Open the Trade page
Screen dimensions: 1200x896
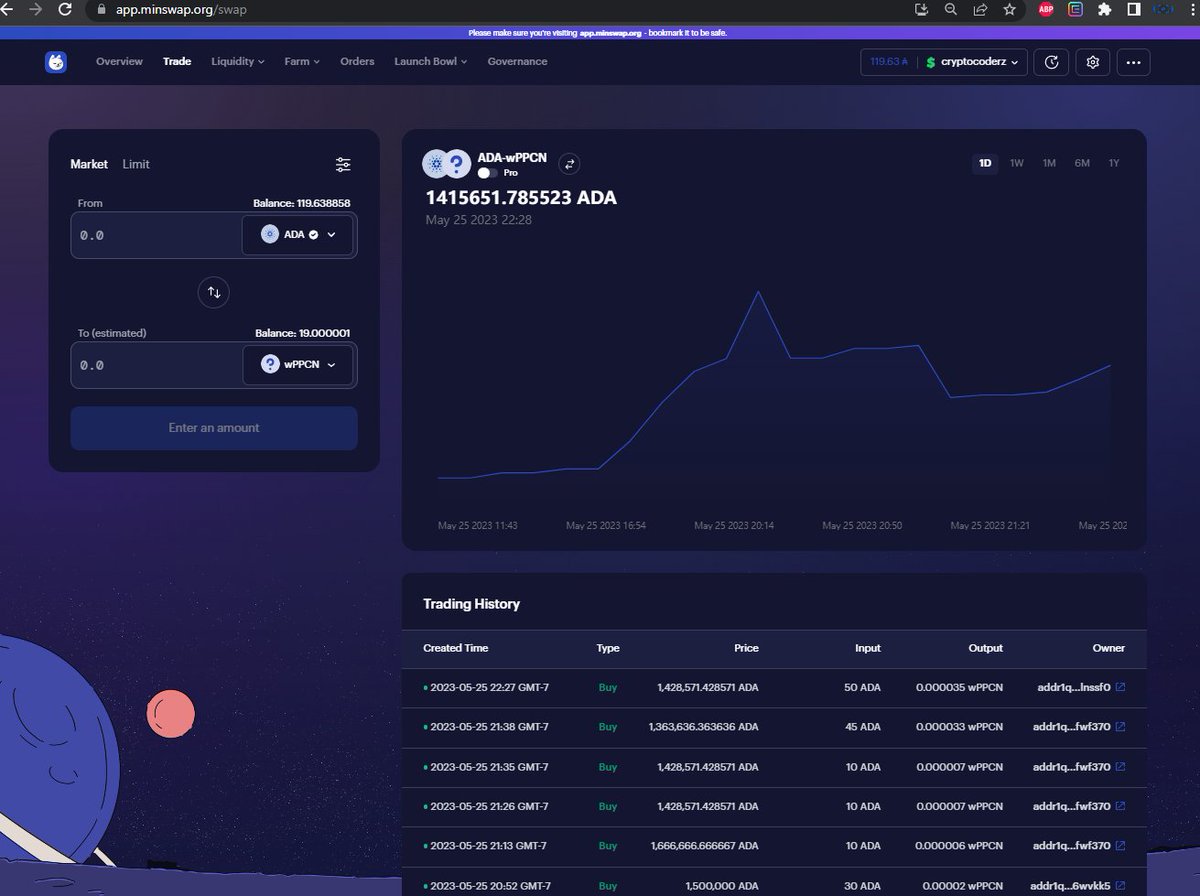[177, 62]
